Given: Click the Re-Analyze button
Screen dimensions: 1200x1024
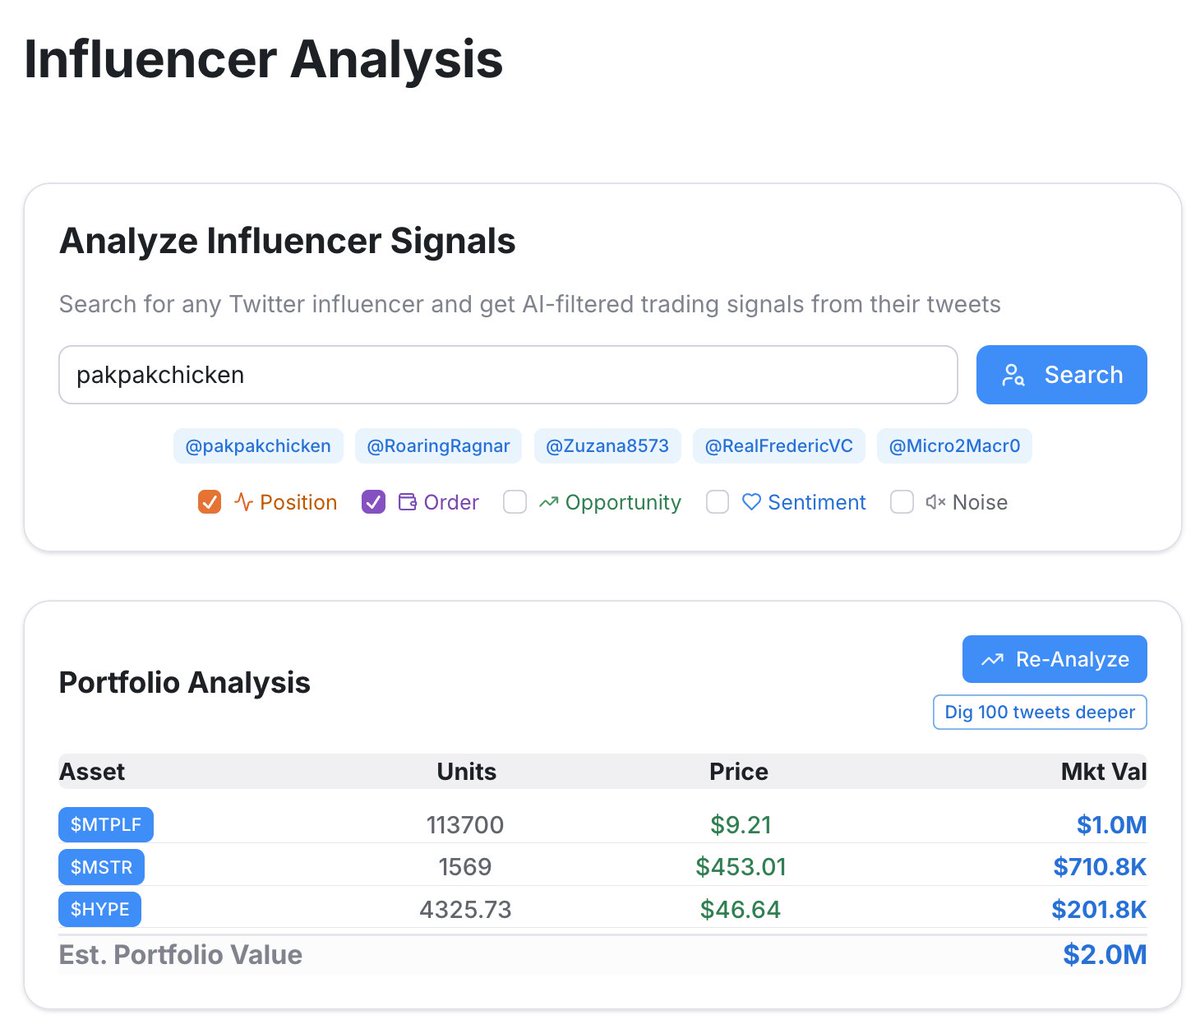Looking at the screenshot, I should pyautogui.click(x=1054, y=659).
